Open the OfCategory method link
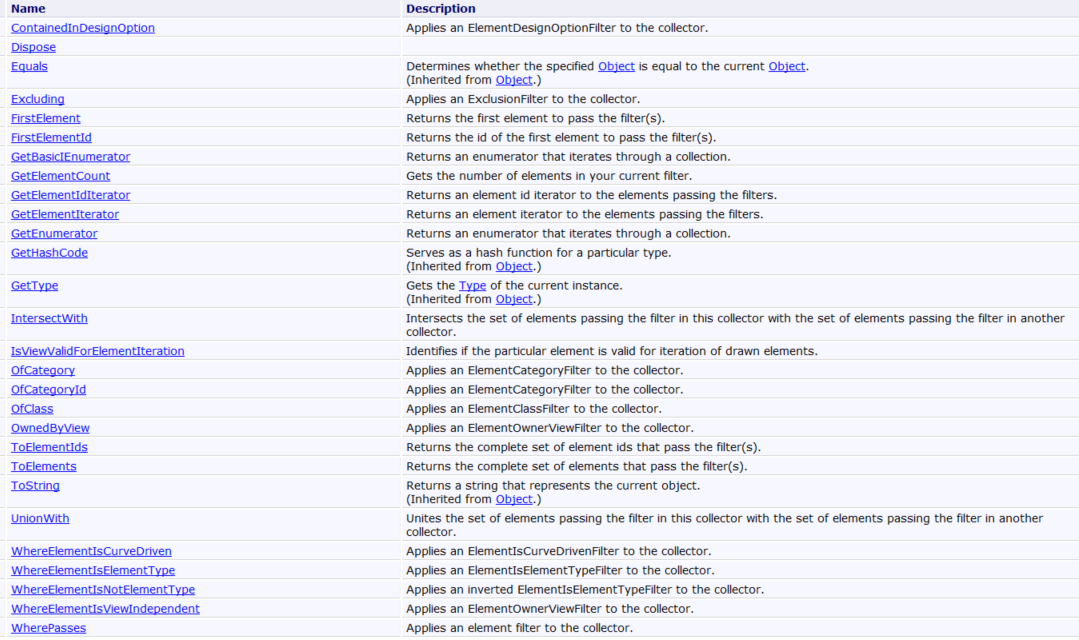Image resolution: width=1079 pixels, height=640 pixels. coord(43,371)
